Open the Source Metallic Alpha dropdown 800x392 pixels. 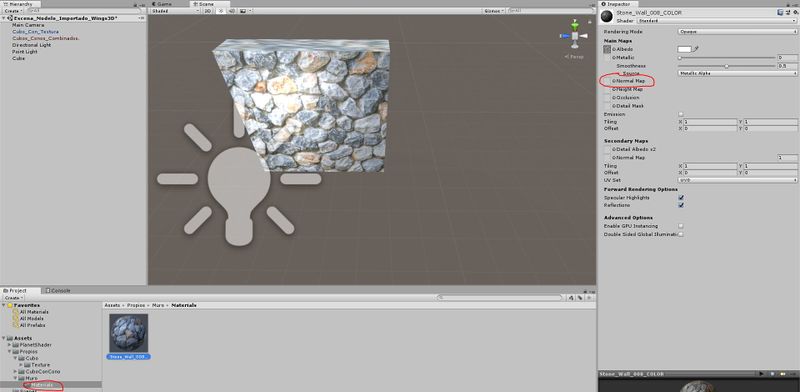click(737, 74)
